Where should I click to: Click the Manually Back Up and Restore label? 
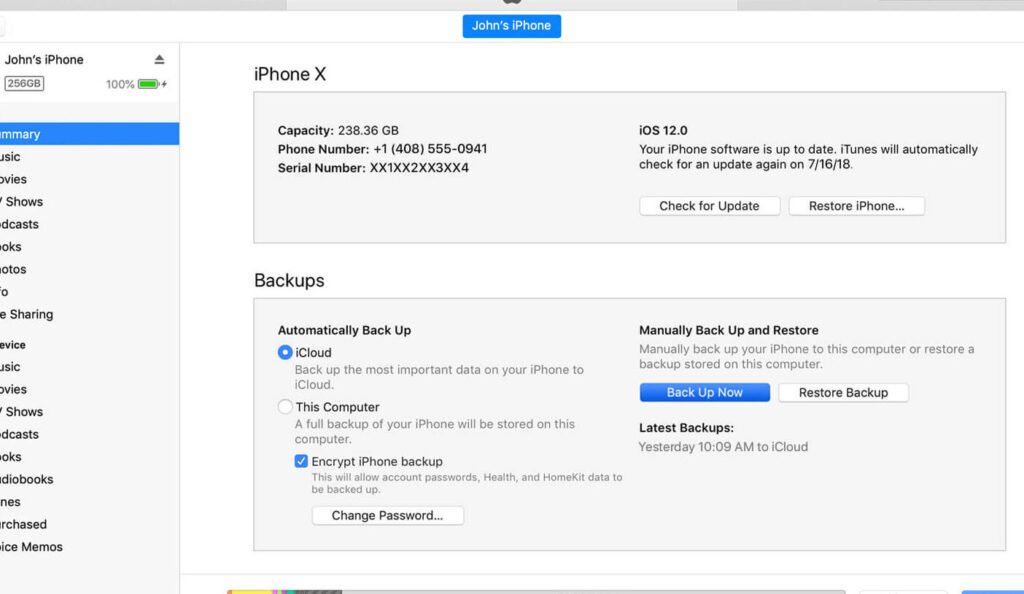(x=729, y=330)
